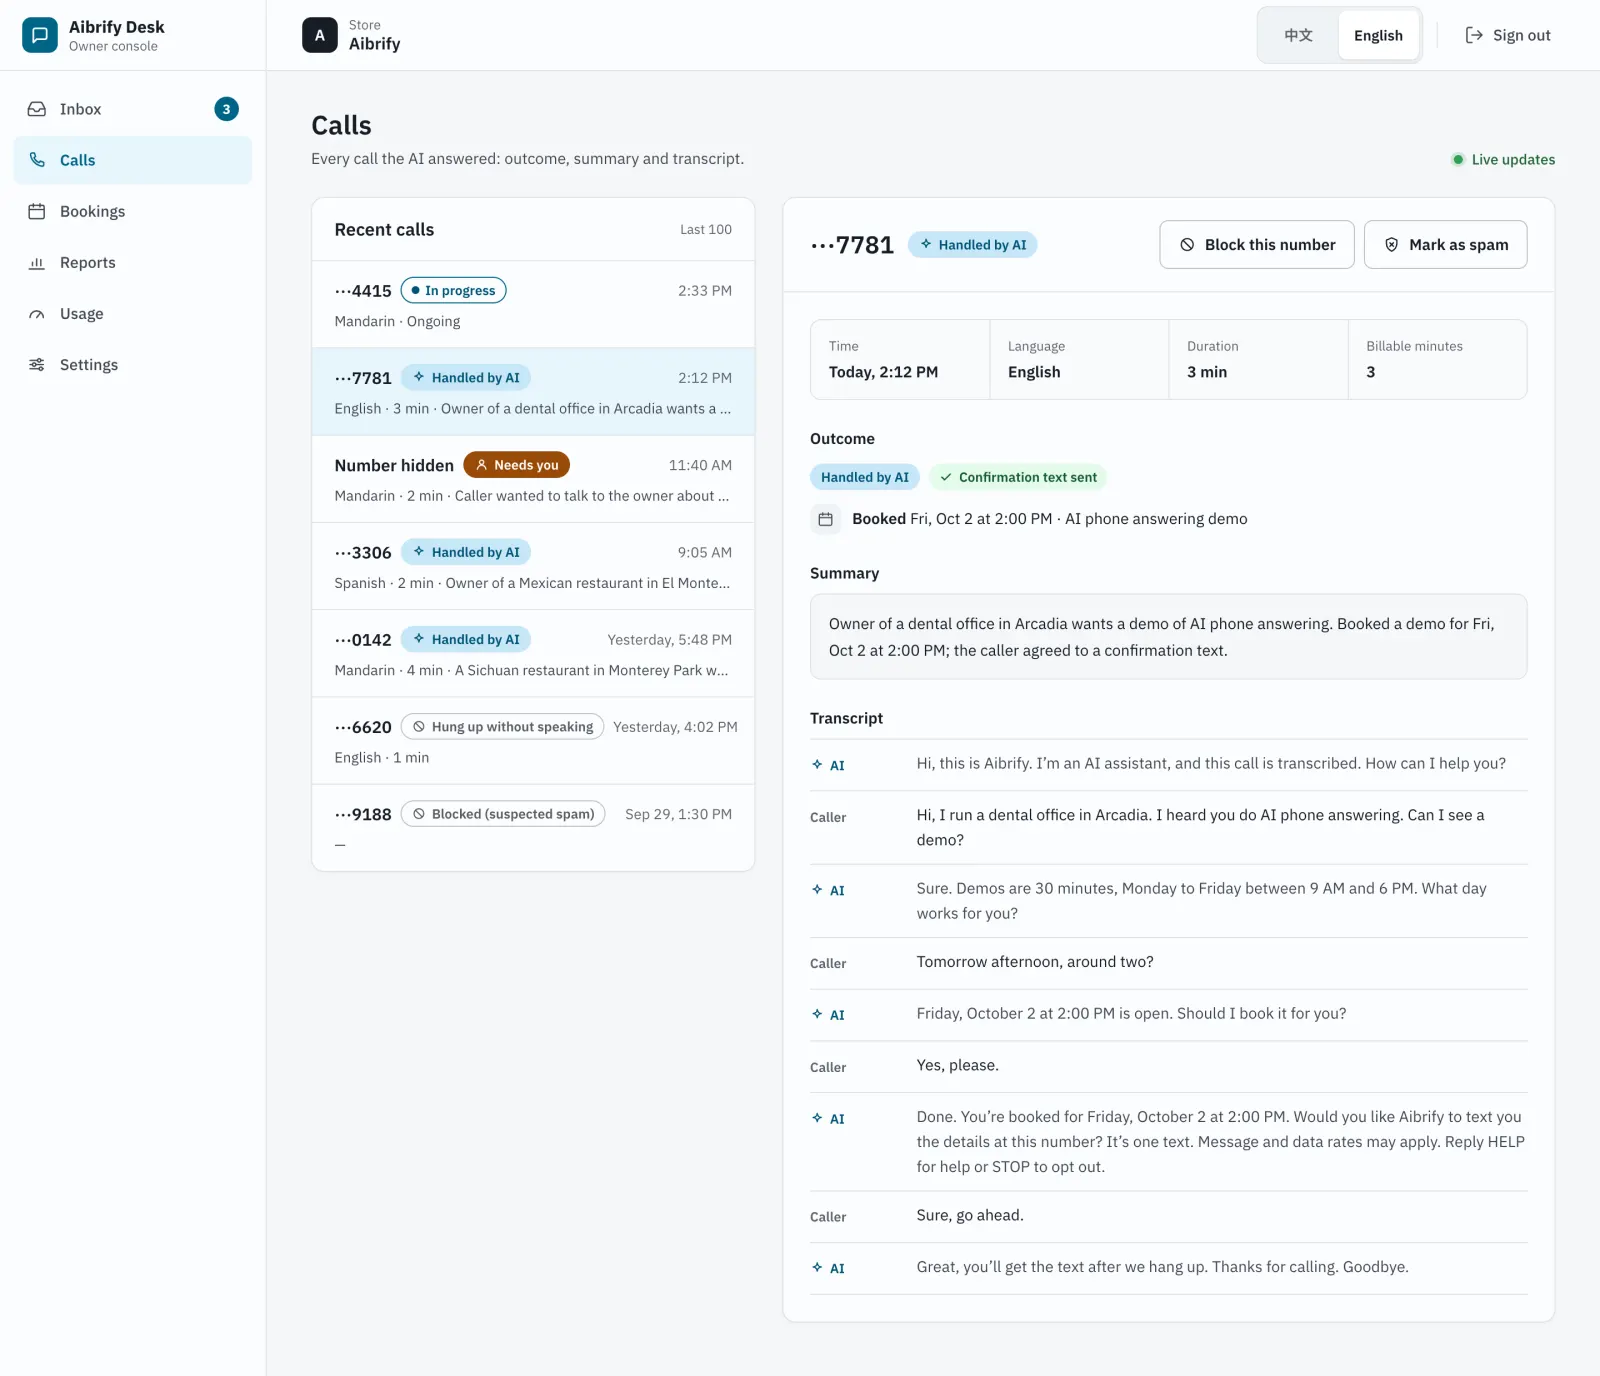Click the Time value Today, 2:12 PM
Screen dimensions: 1600x1376
[x=883, y=372]
